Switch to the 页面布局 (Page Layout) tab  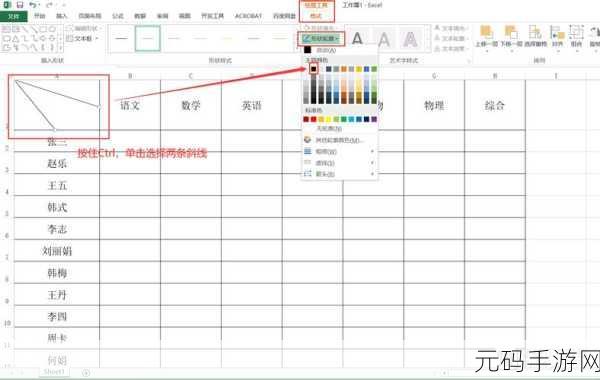90,16
